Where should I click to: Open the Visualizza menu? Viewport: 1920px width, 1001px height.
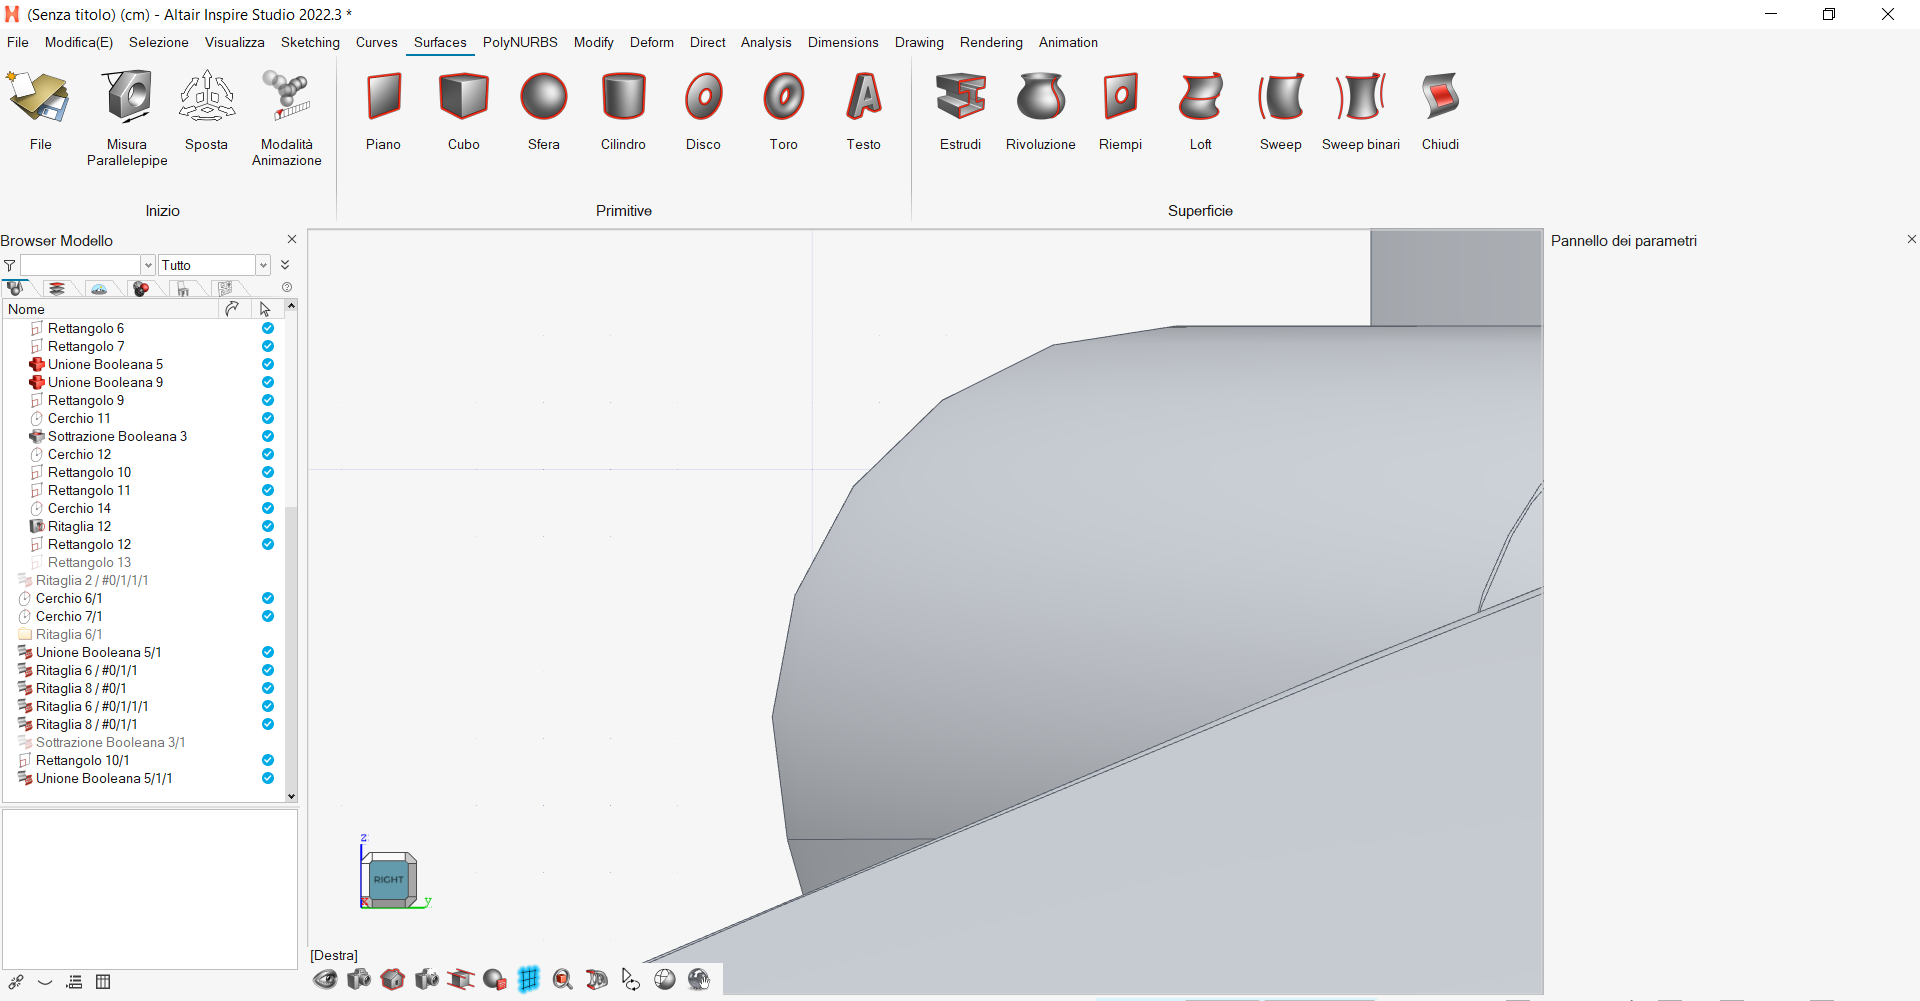235,42
